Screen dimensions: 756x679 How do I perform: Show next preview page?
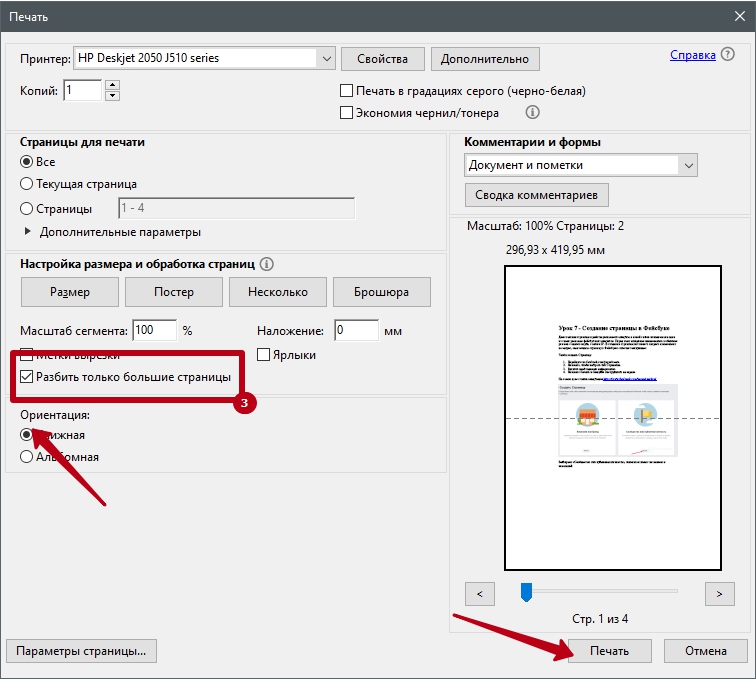tap(719, 593)
